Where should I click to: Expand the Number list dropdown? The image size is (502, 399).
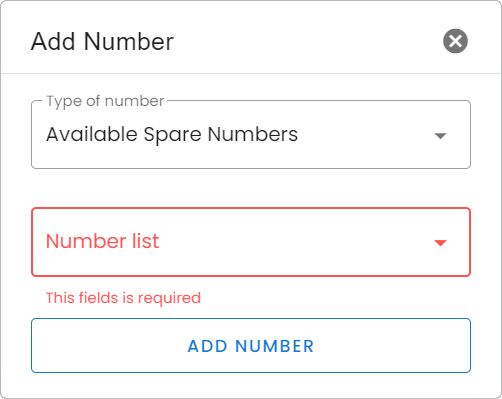251,242
